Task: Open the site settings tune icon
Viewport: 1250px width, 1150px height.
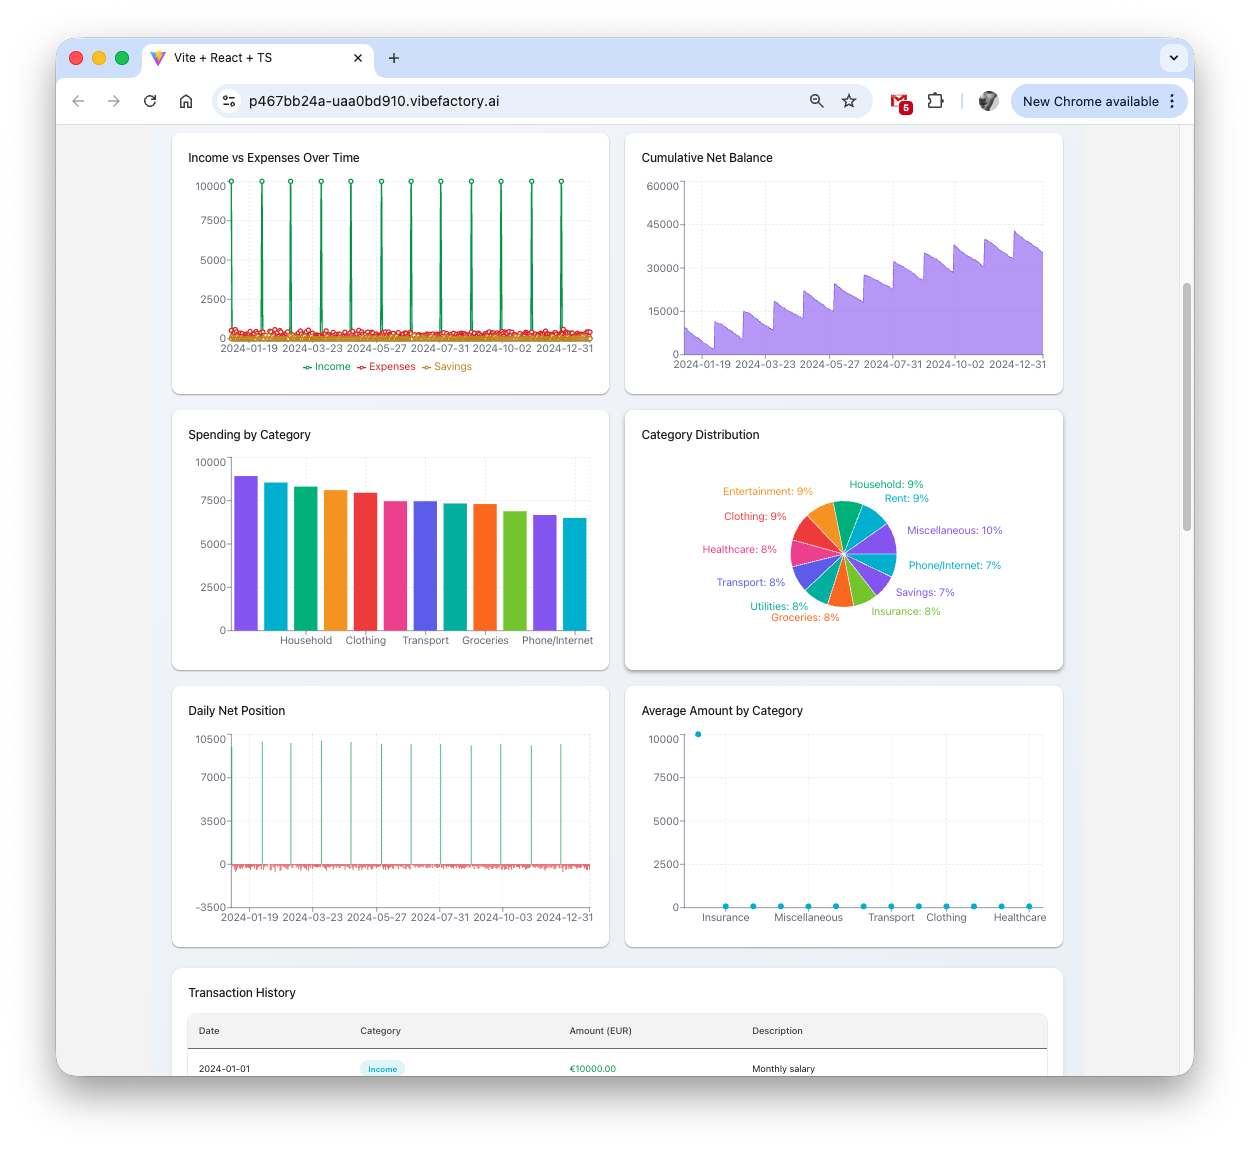Action: (x=229, y=101)
